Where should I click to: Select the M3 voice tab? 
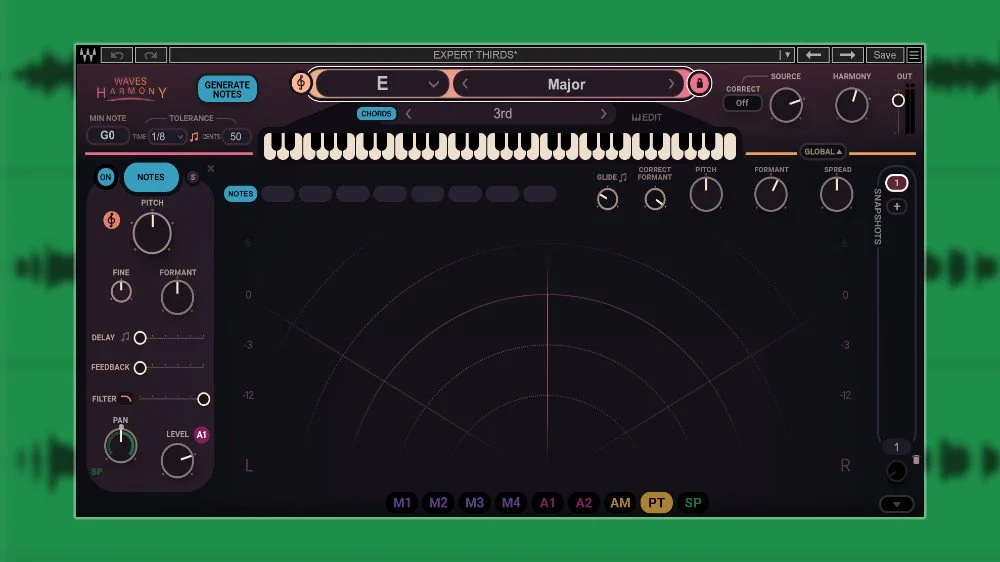coord(474,503)
